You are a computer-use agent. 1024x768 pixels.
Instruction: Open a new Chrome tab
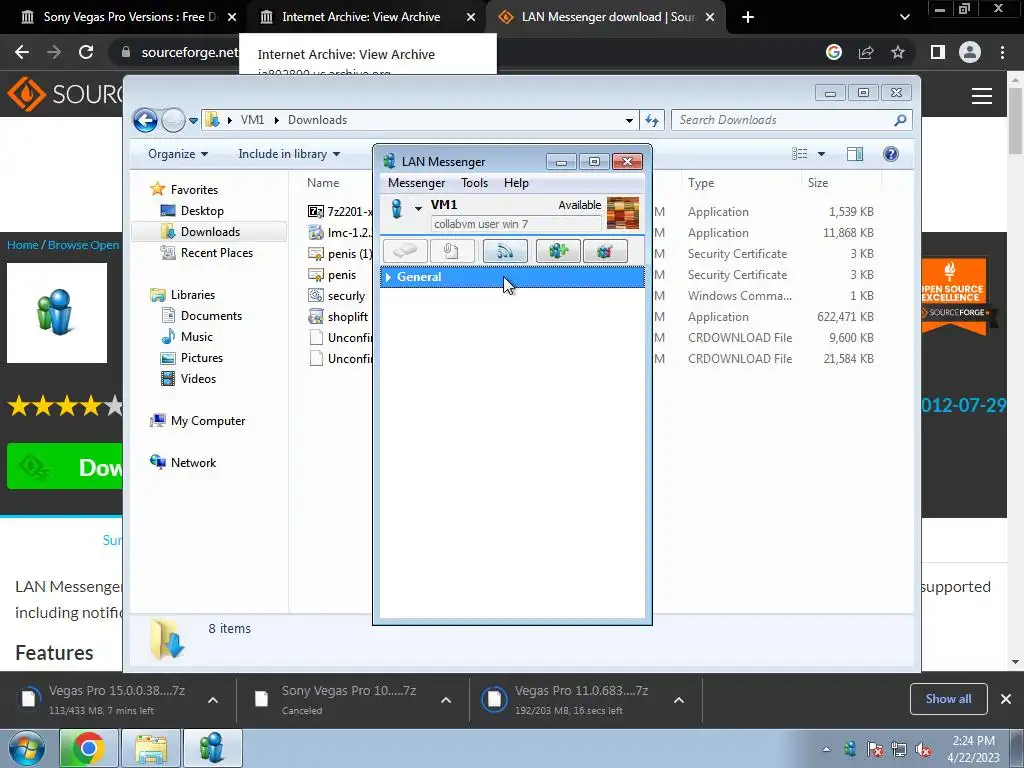click(x=748, y=17)
